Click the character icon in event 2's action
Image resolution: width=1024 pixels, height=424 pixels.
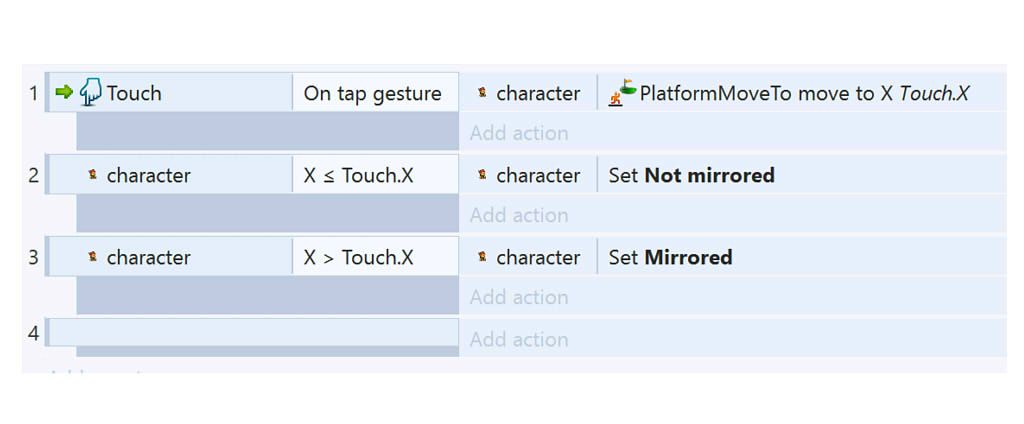click(482, 175)
